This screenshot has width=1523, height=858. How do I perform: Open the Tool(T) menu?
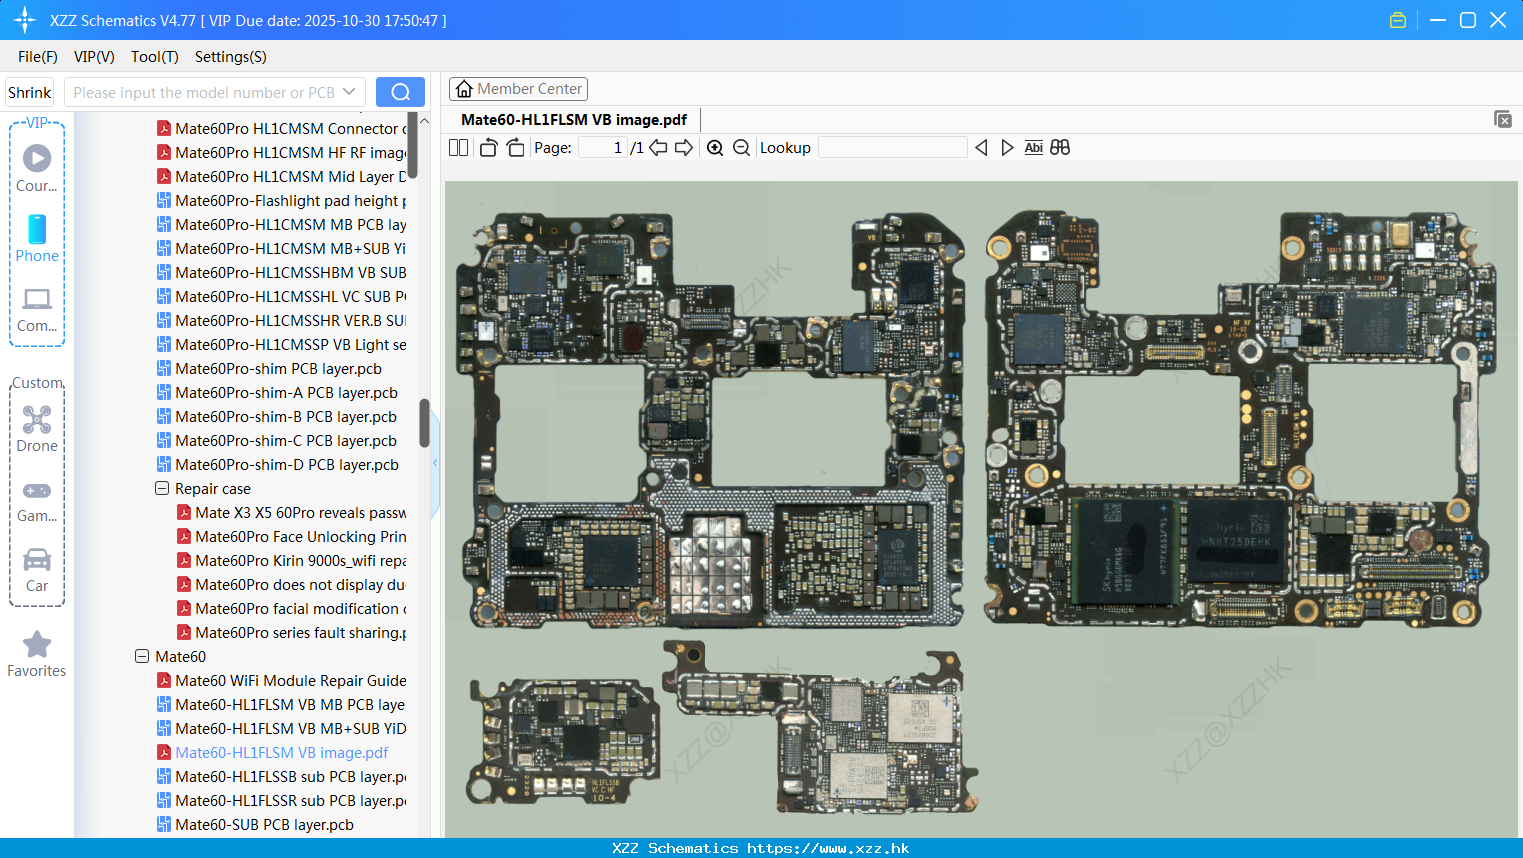[155, 56]
